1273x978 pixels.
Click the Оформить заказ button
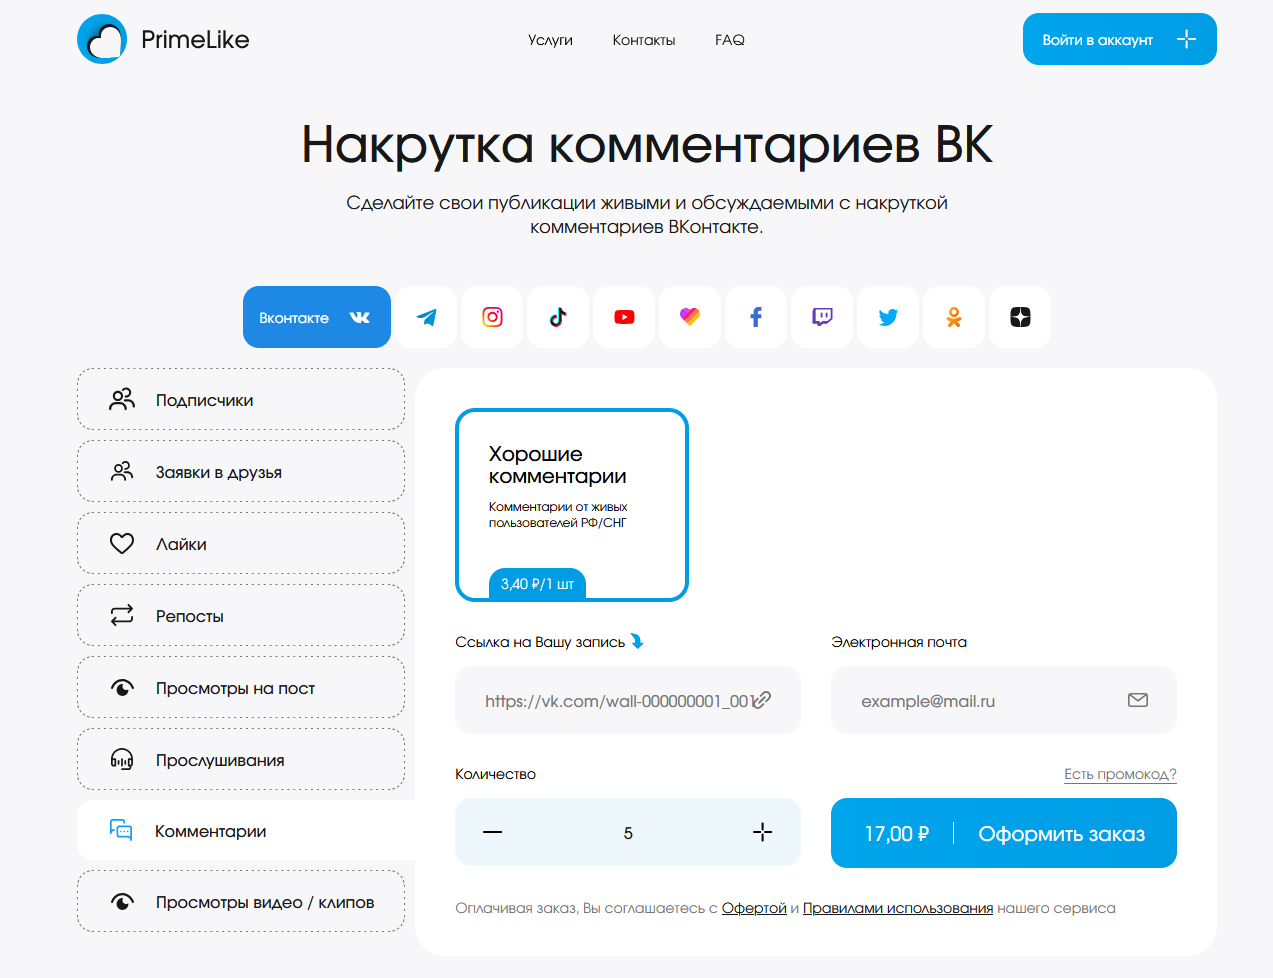pos(1004,833)
